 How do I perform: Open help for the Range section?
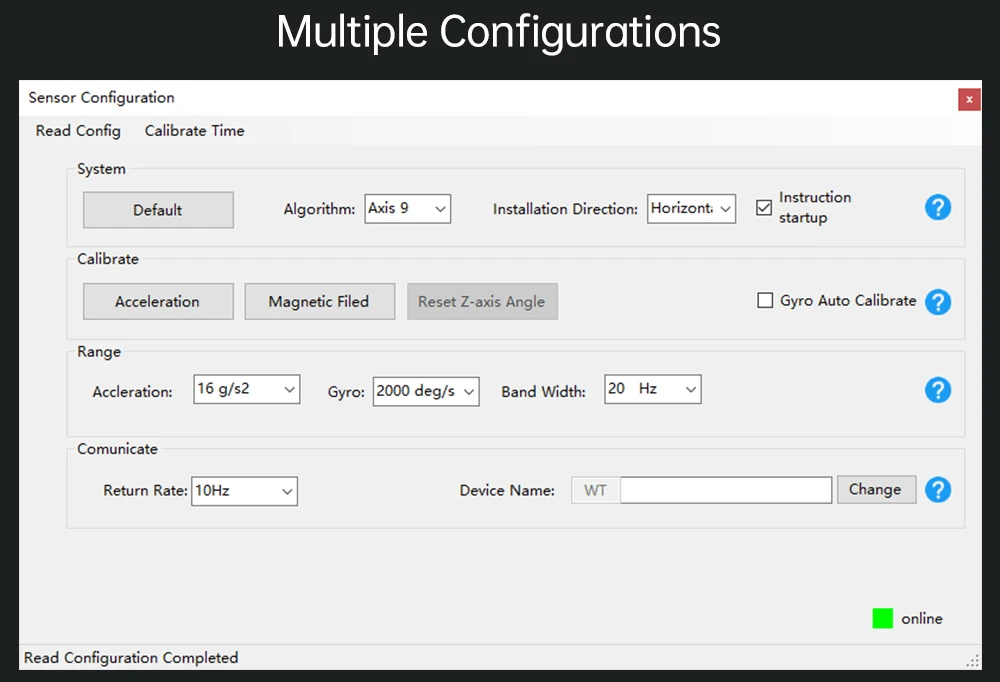click(938, 390)
